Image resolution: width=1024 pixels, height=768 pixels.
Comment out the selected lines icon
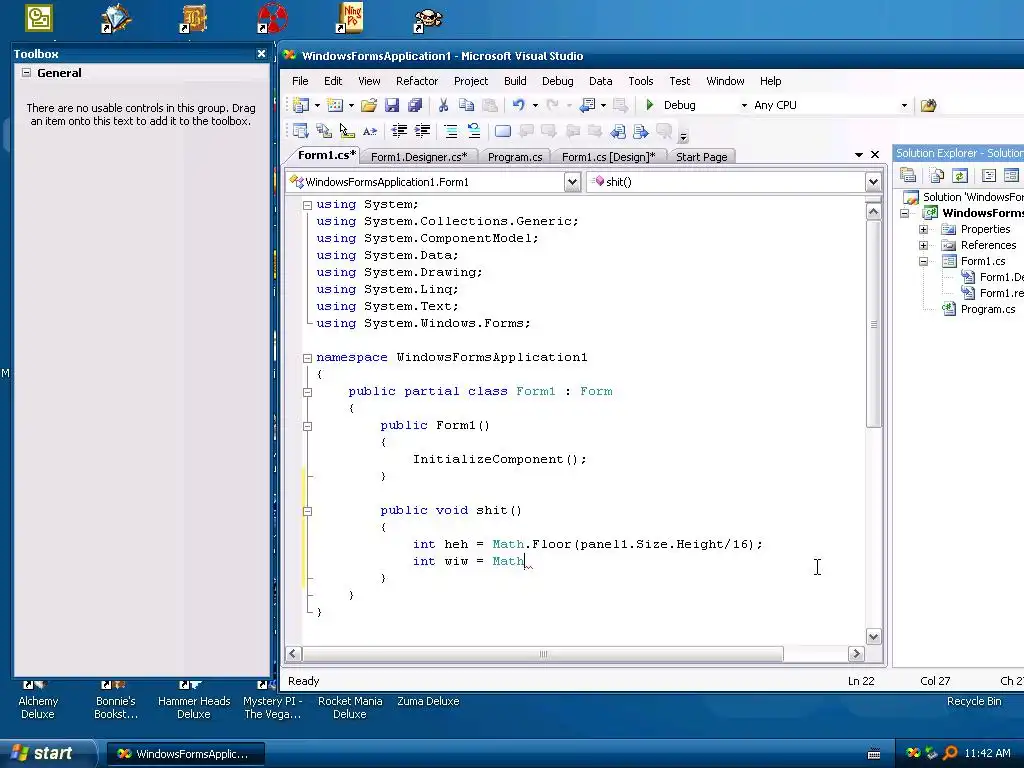[451, 131]
